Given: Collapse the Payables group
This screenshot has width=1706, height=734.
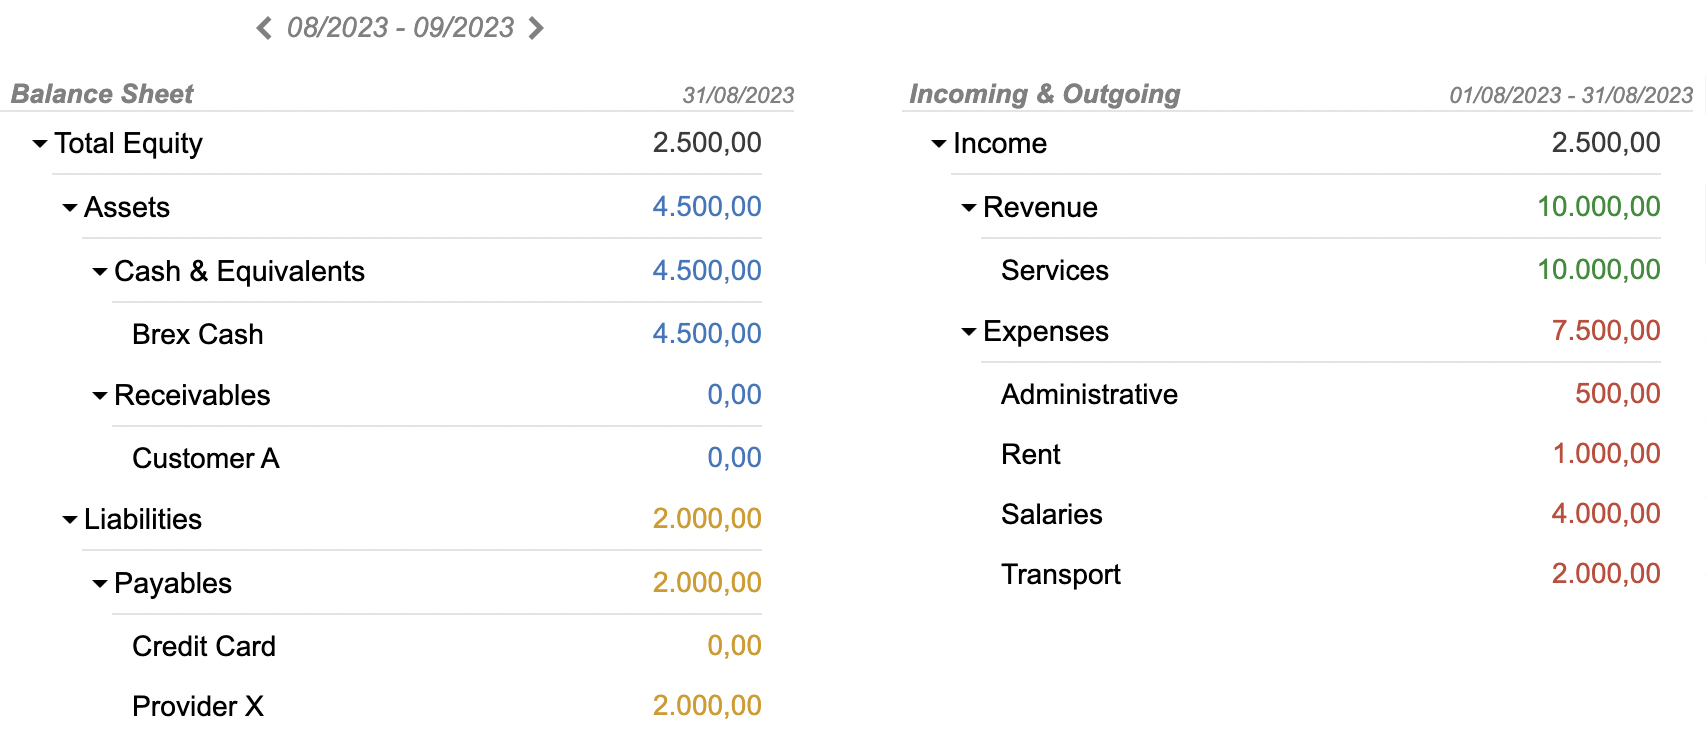Looking at the screenshot, I should point(98,583).
